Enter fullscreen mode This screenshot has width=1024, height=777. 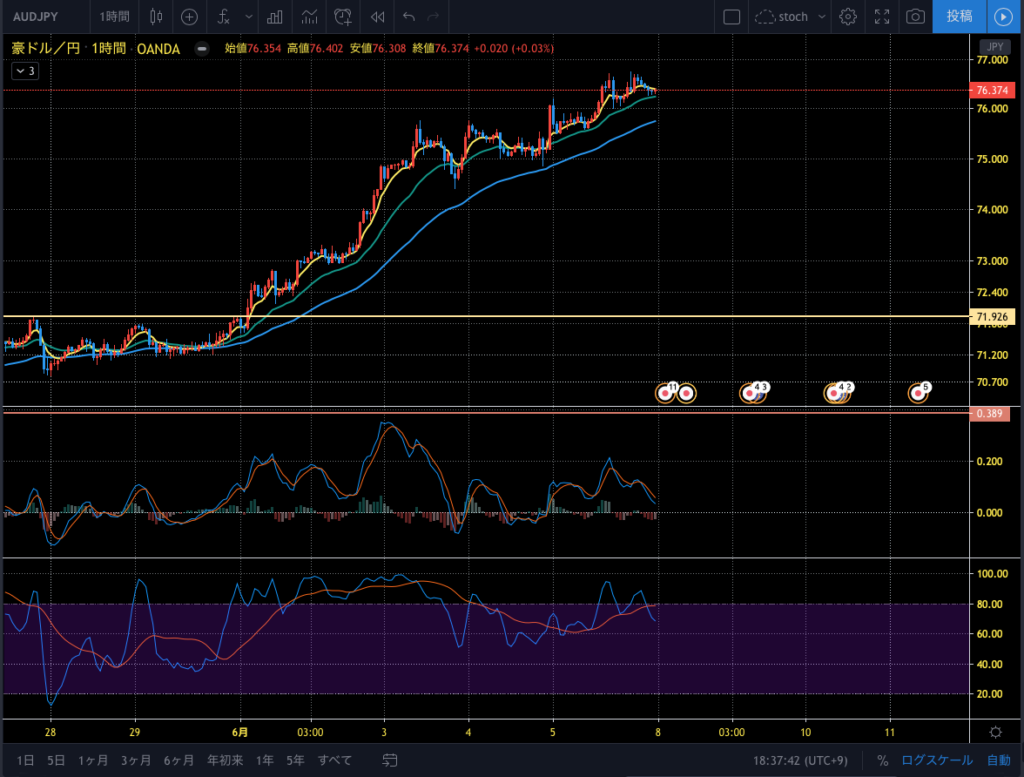[882, 16]
